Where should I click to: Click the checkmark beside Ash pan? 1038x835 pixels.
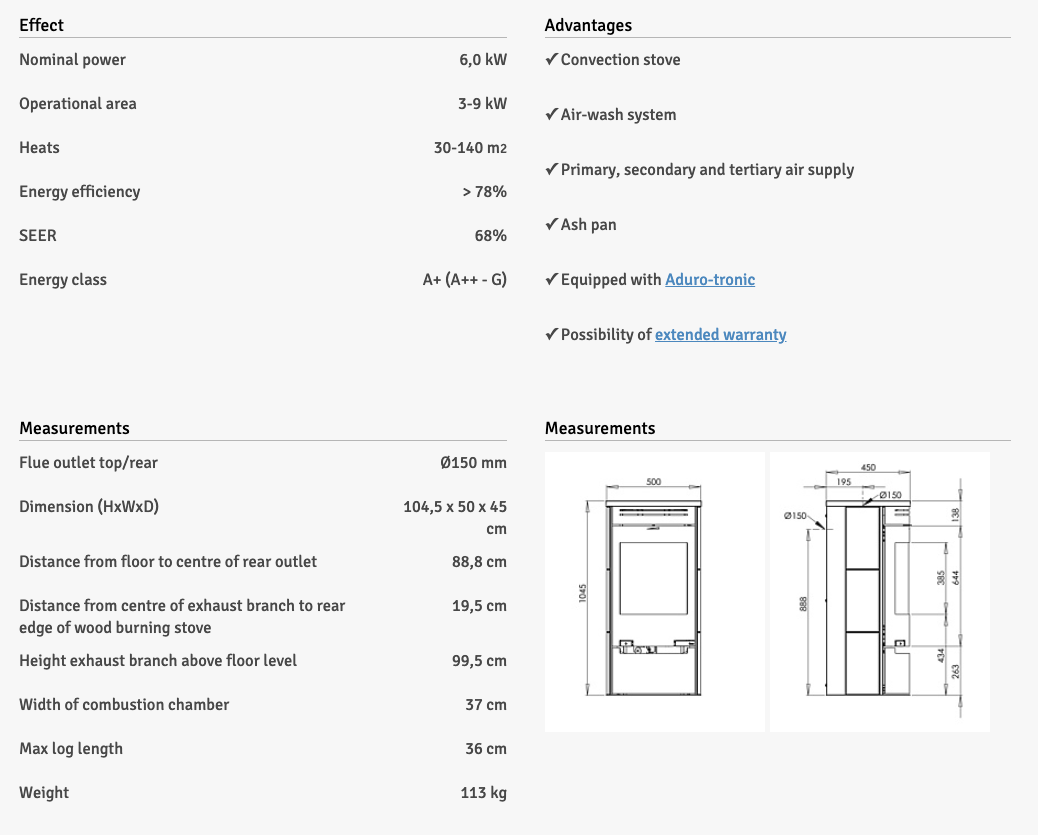coord(551,225)
